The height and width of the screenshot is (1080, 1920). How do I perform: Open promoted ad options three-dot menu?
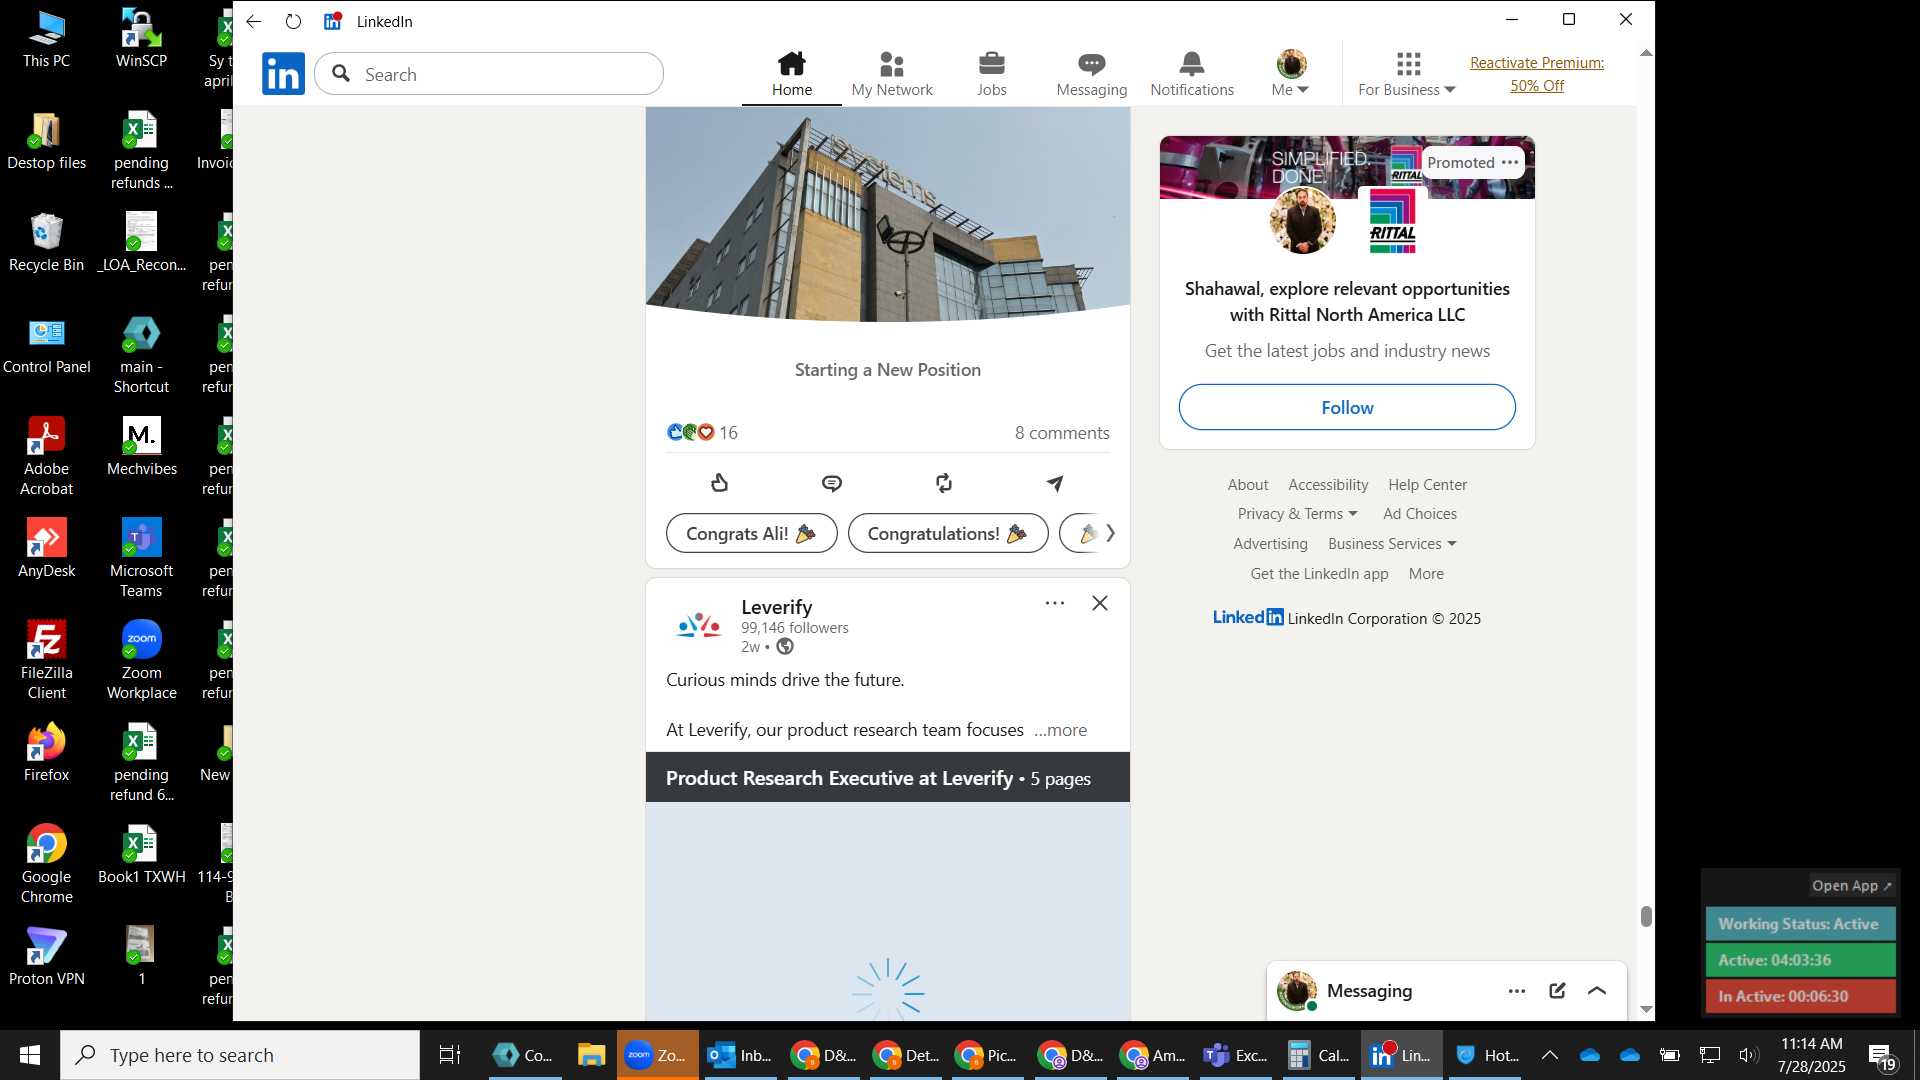[x=1510, y=162]
